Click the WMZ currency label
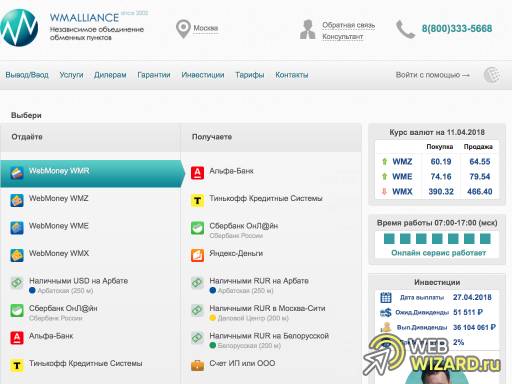Viewport: 512px width, 384px height. coord(402,162)
